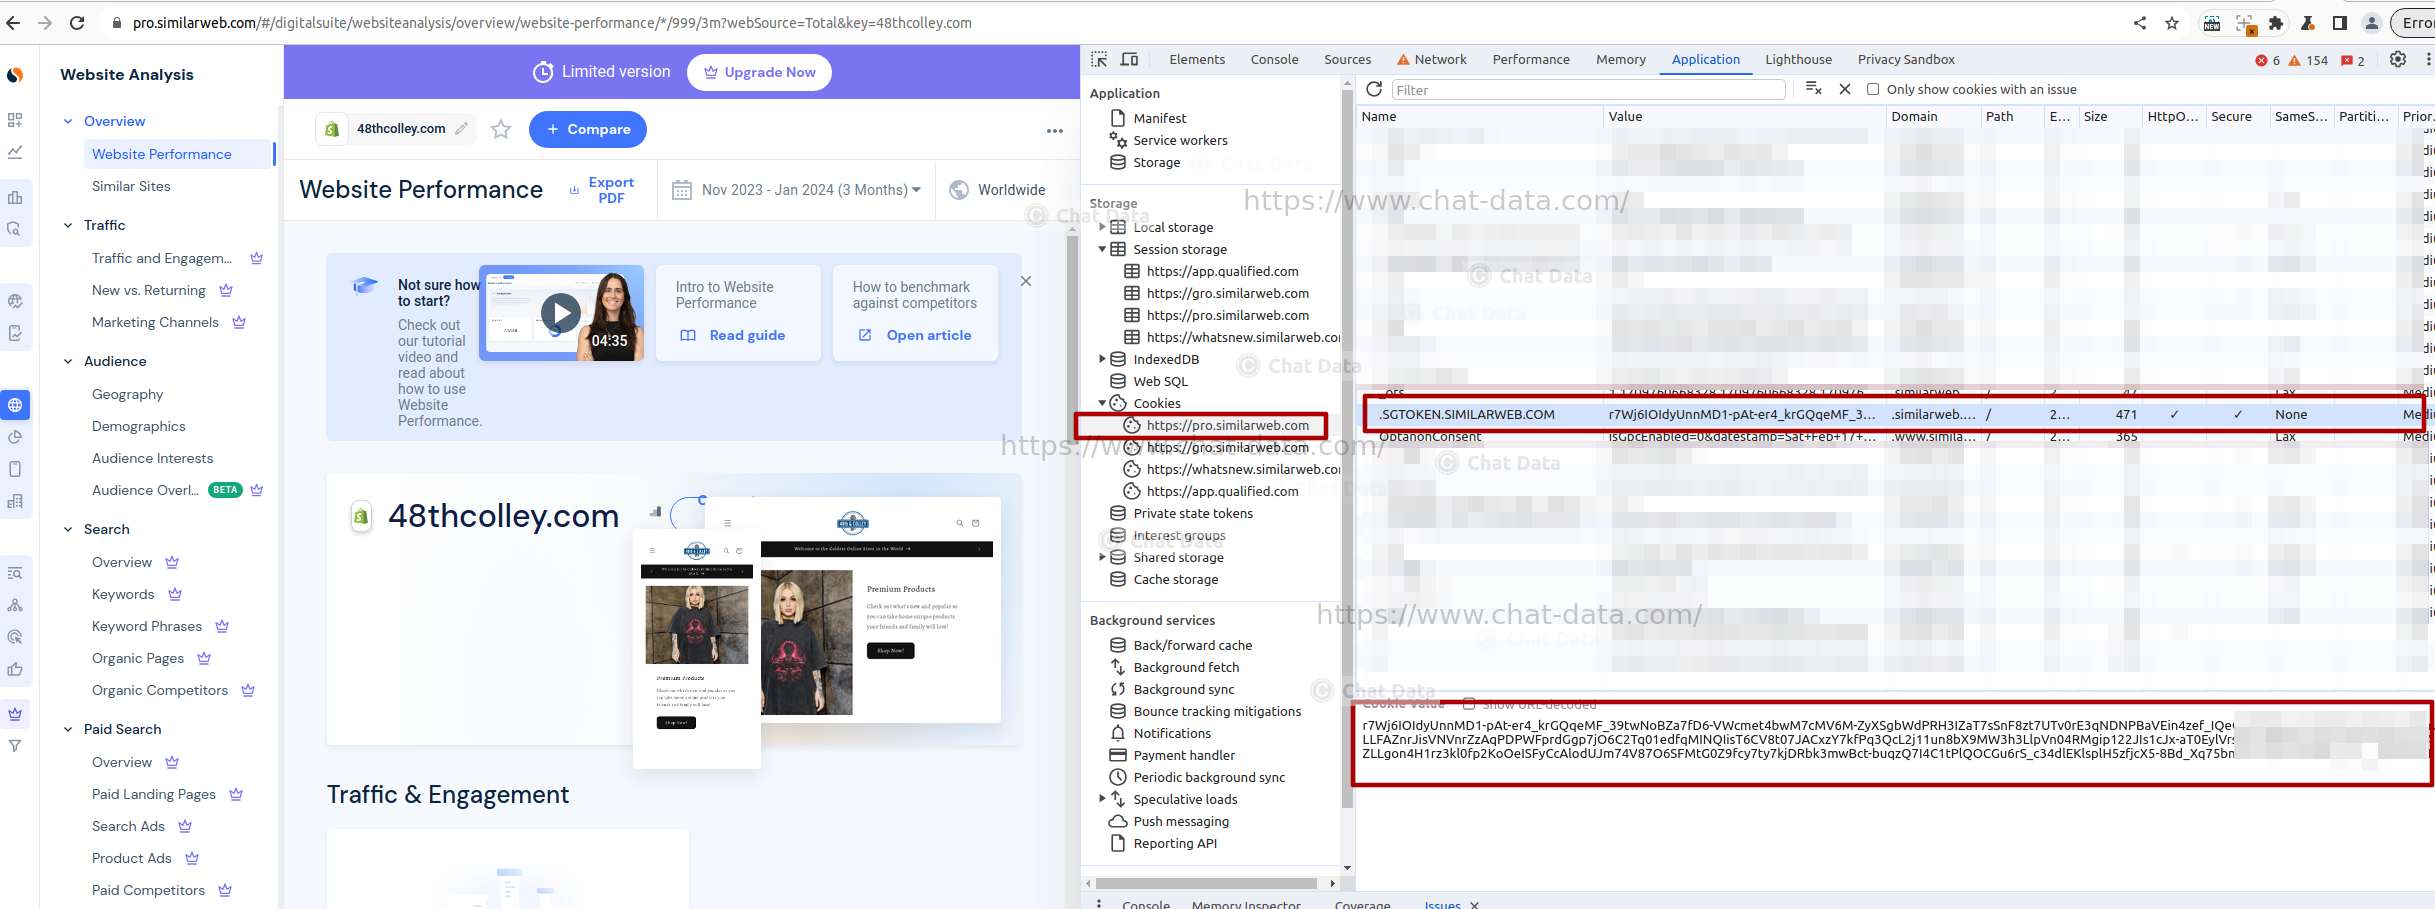
Task: Delete the selected cookie with the X icon
Action: (x=1845, y=89)
